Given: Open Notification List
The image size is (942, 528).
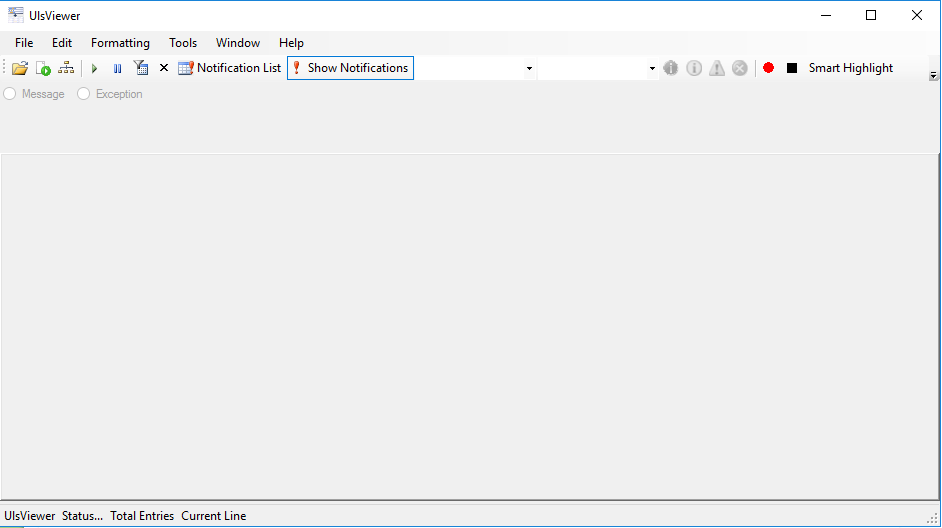Looking at the screenshot, I should pos(229,68).
